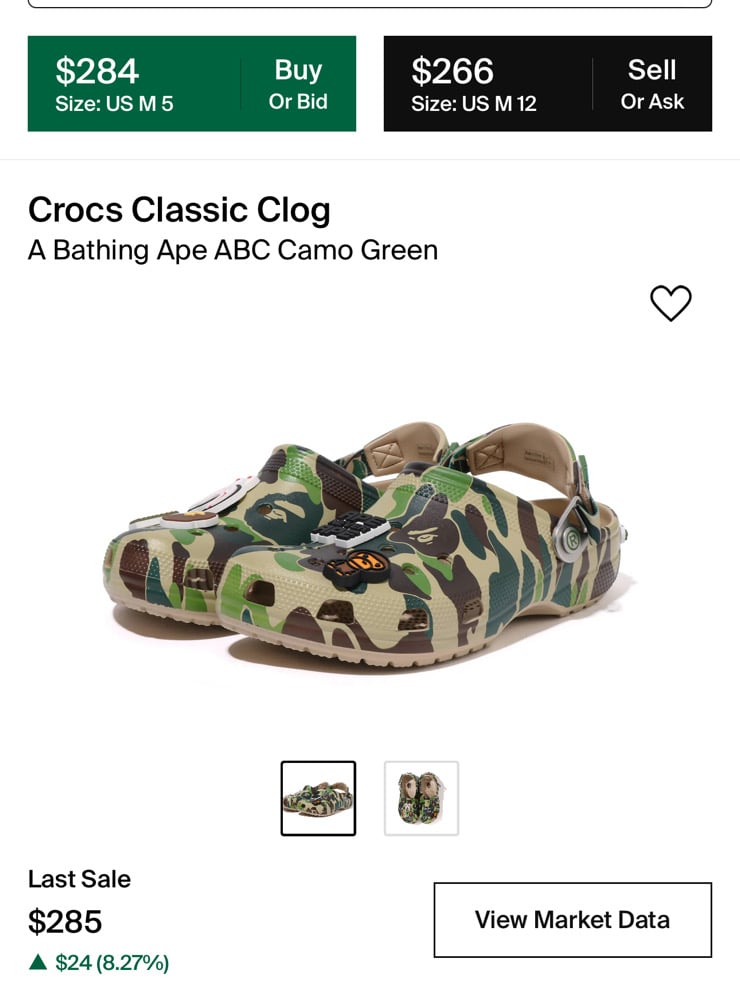Open View Market Data

click(573, 920)
